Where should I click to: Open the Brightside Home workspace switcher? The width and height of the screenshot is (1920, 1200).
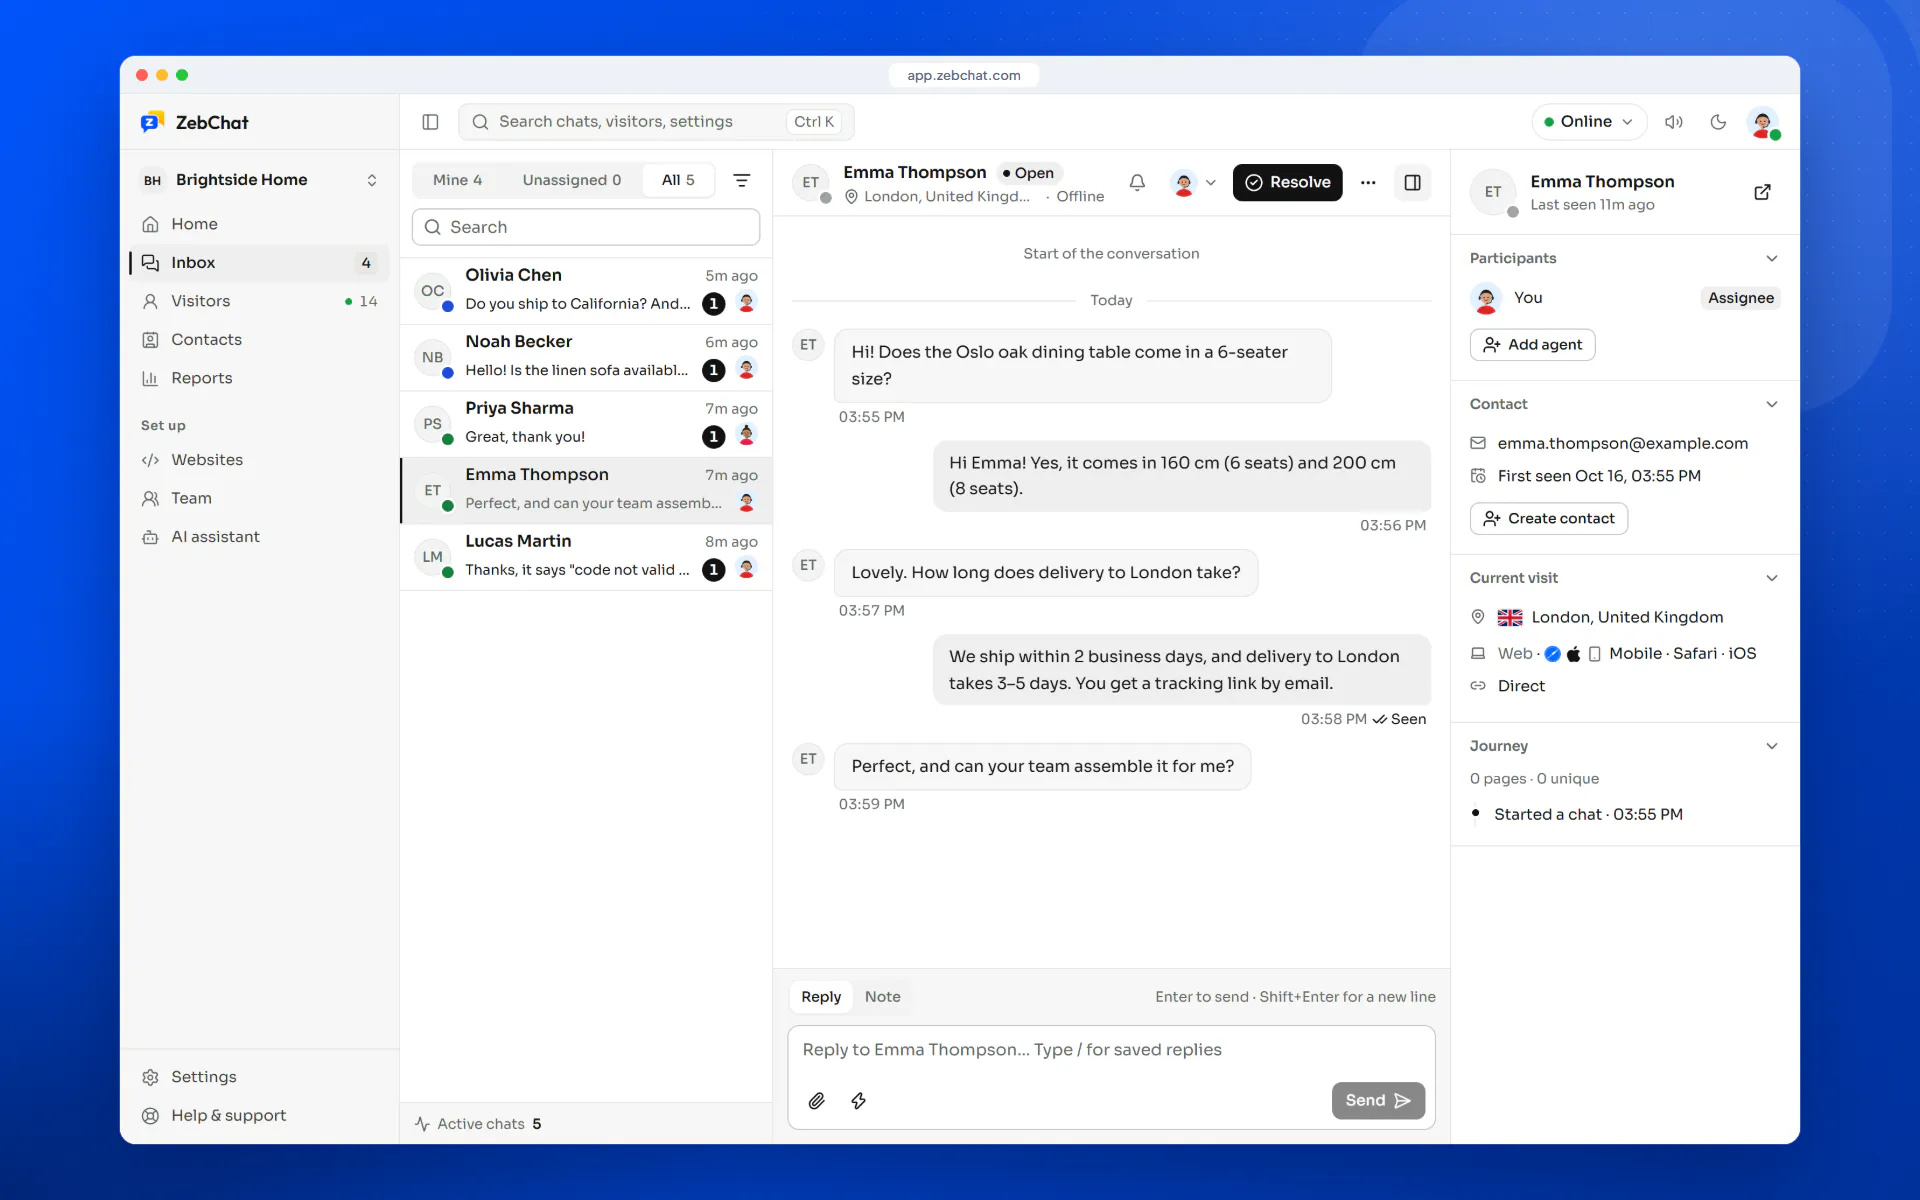tap(260, 180)
